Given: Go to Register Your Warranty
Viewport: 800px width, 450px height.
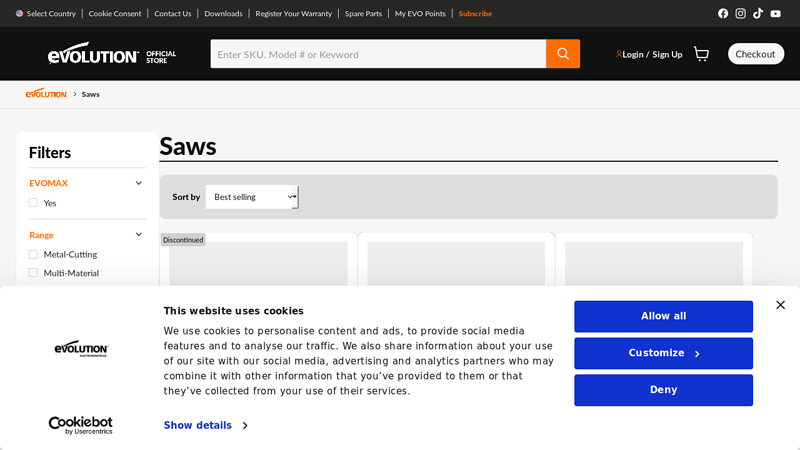Looking at the screenshot, I should pyautogui.click(x=294, y=13).
